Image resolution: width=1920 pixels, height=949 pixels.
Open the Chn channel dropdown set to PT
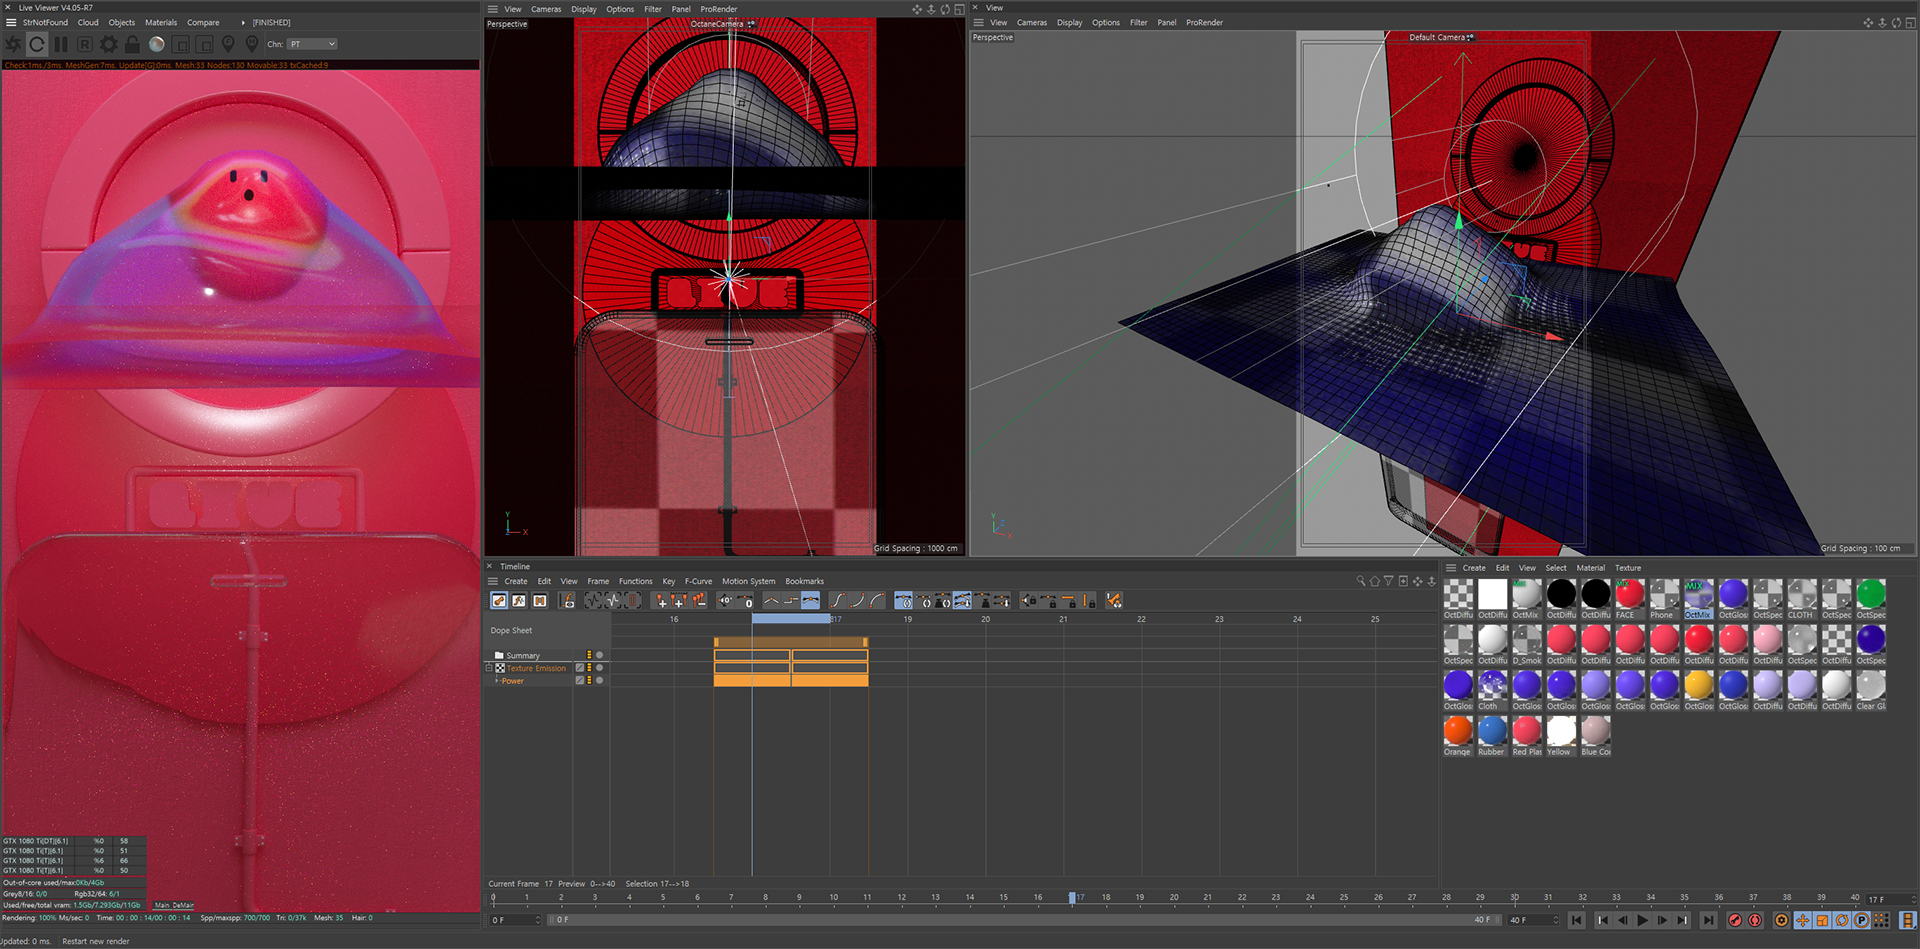(x=312, y=44)
